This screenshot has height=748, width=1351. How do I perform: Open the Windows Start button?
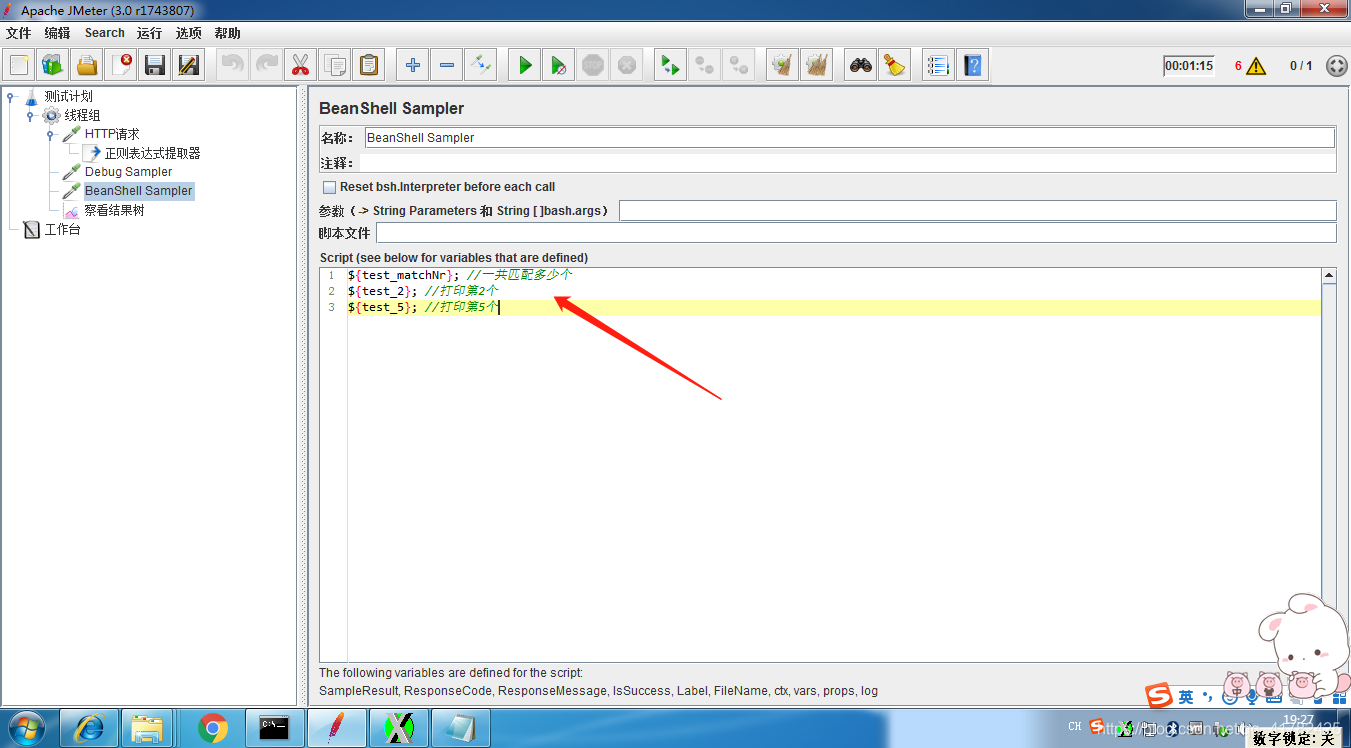[x=27, y=728]
